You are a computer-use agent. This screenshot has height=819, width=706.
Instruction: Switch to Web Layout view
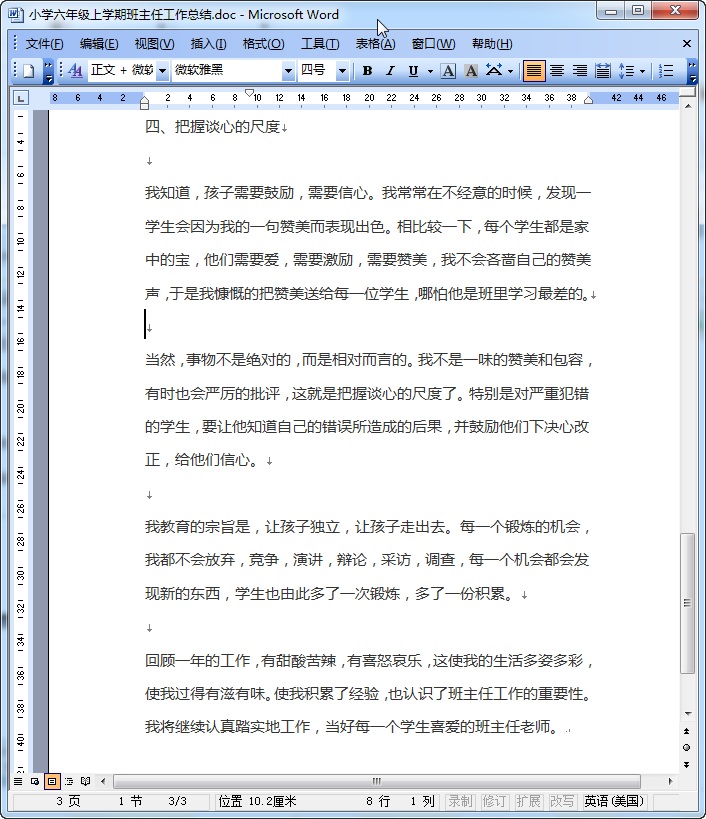click(x=34, y=781)
